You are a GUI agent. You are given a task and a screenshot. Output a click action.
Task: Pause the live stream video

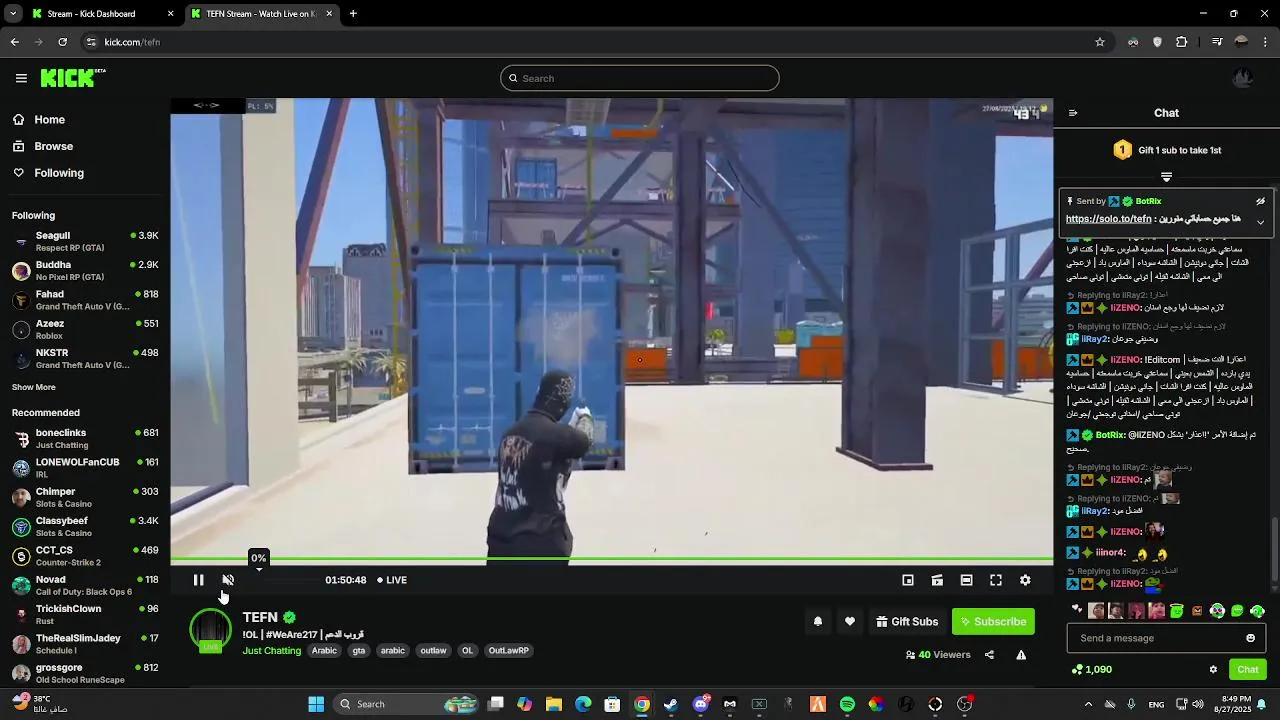coord(198,580)
